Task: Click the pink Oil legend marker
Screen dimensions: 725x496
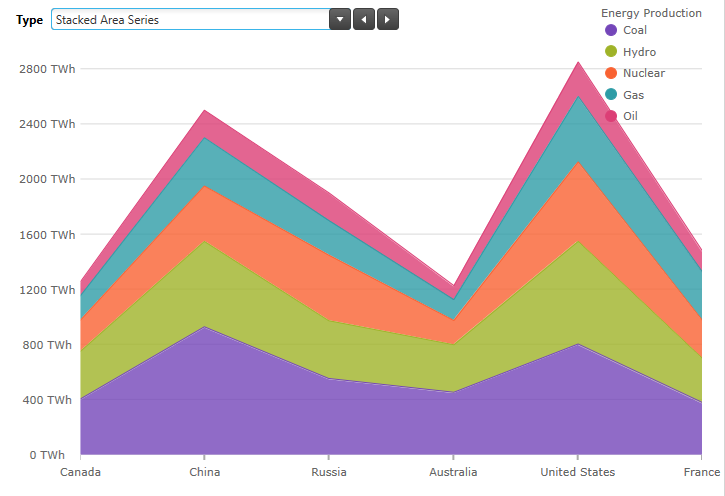Action: pos(611,116)
